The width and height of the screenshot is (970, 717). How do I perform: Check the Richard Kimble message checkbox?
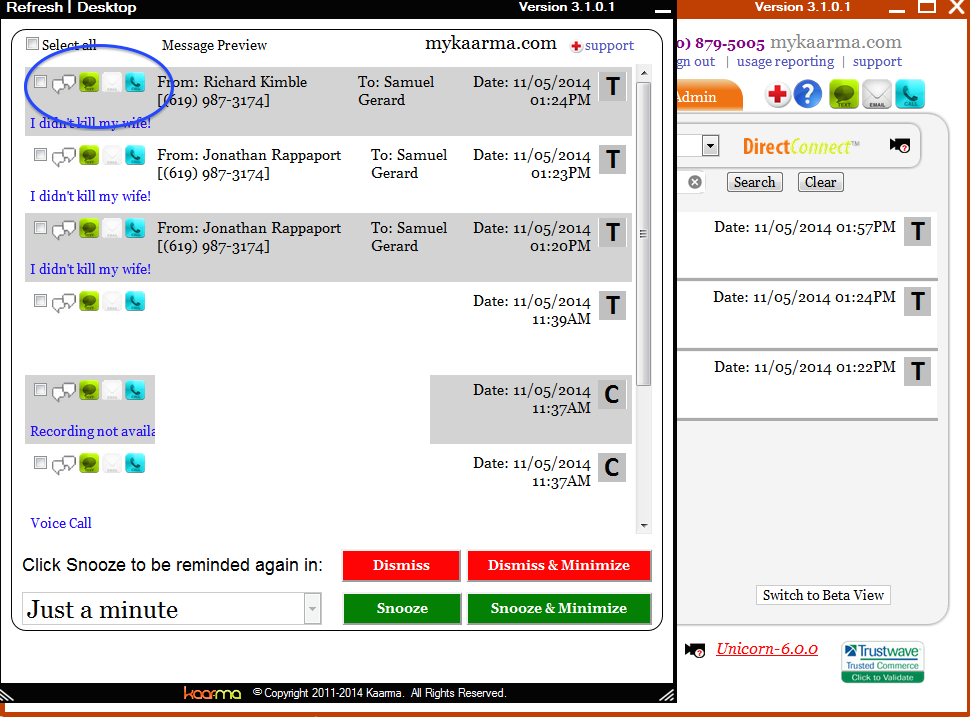click(x=40, y=82)
